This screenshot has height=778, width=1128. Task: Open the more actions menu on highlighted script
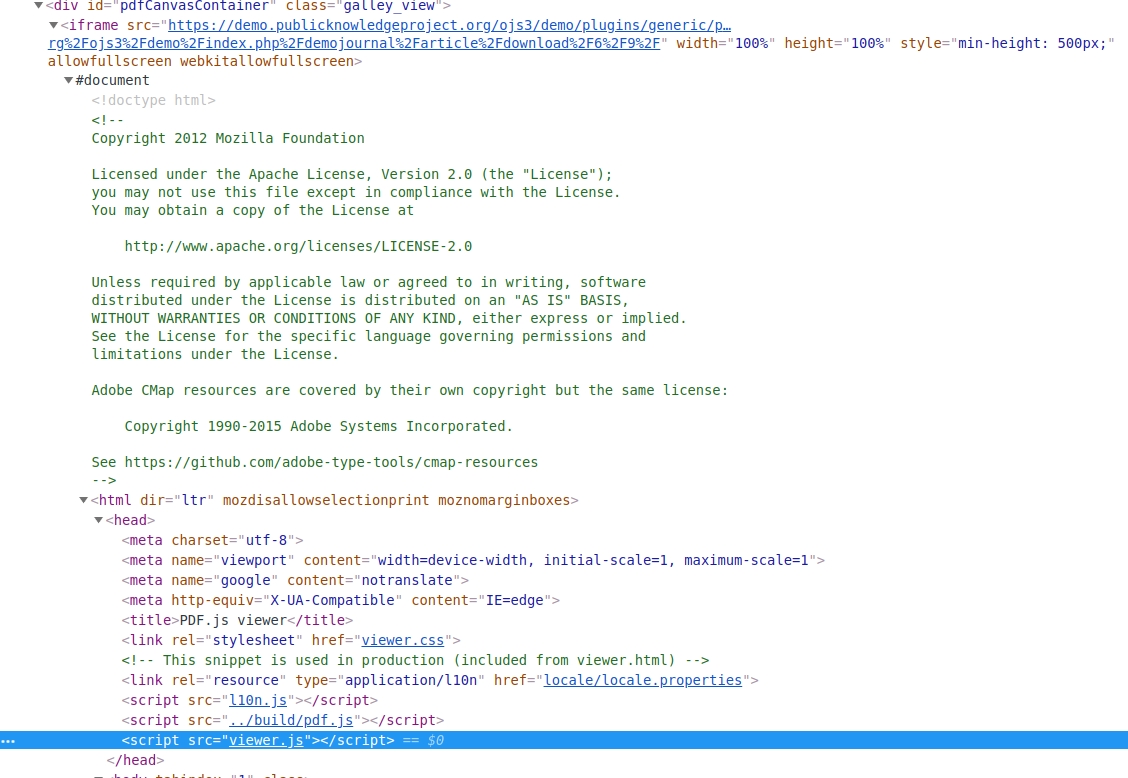tap(8, 740)
